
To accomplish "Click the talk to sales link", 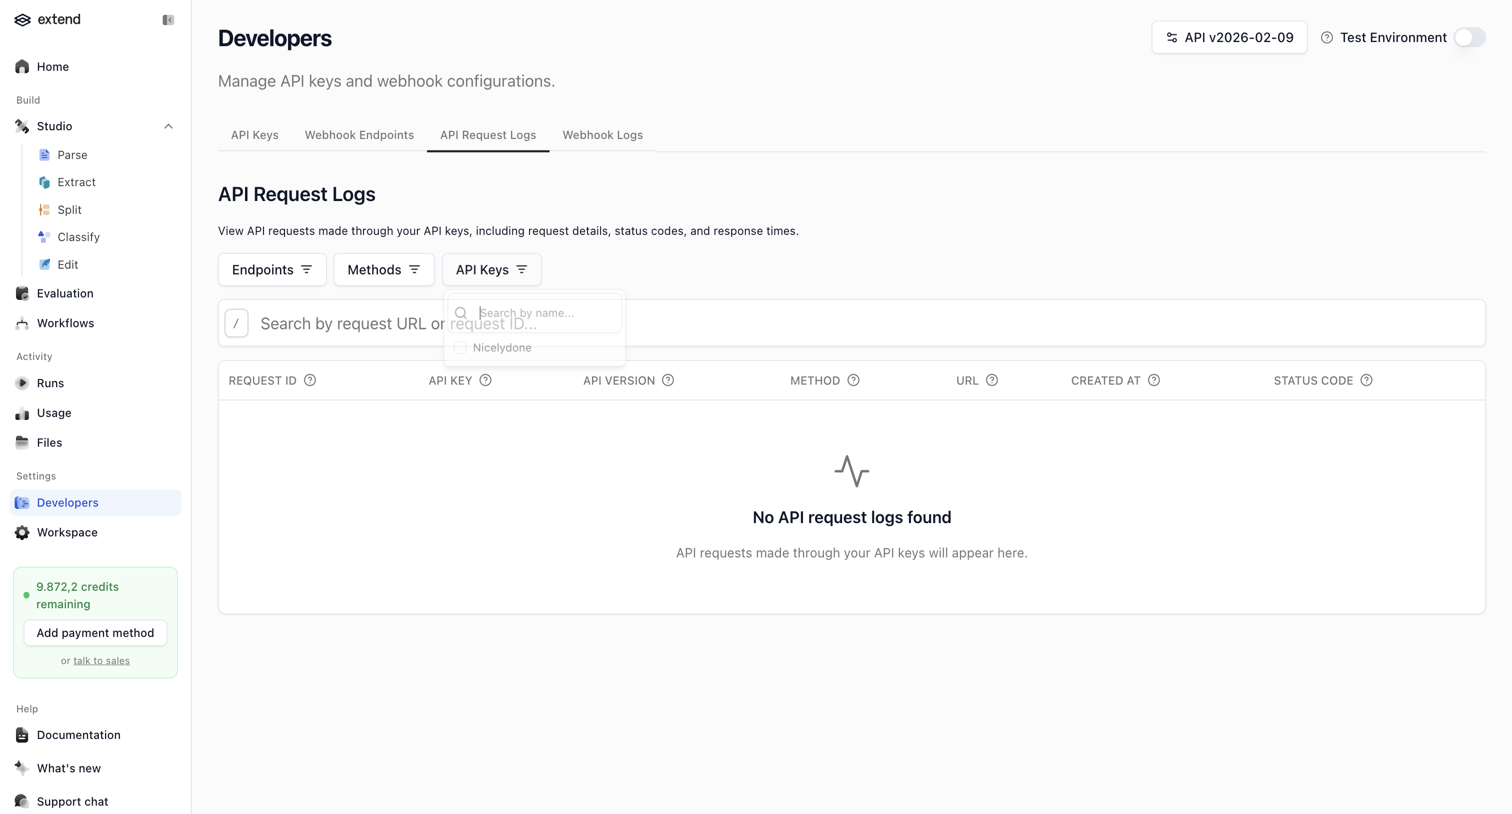I will [102, 661].
